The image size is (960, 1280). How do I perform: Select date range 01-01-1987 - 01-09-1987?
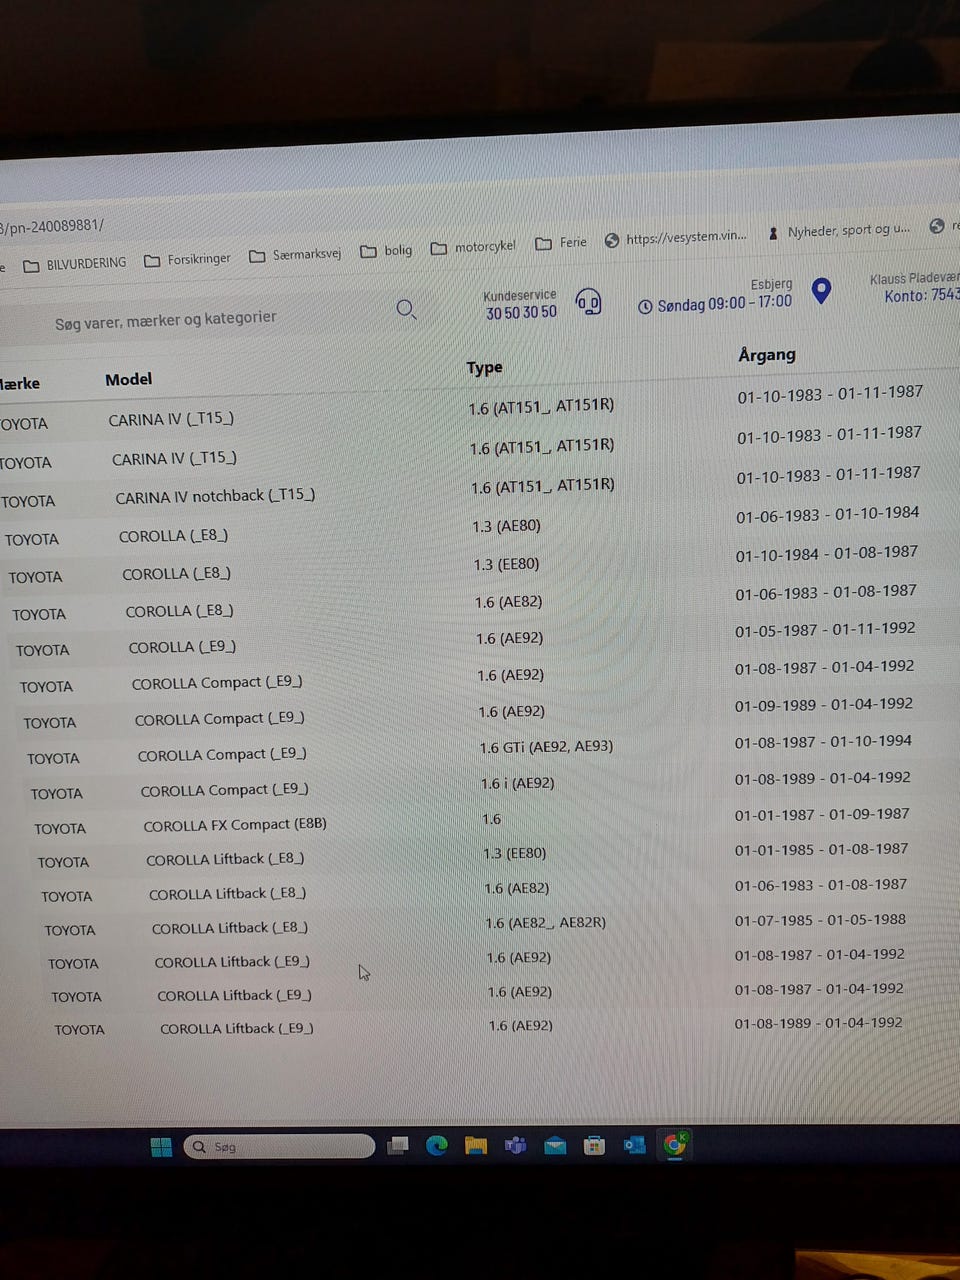822,814
